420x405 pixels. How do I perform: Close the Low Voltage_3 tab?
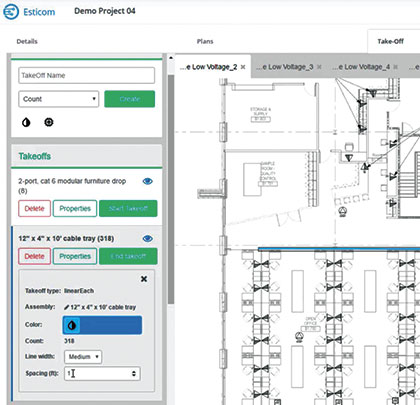[x=319, y=67]
